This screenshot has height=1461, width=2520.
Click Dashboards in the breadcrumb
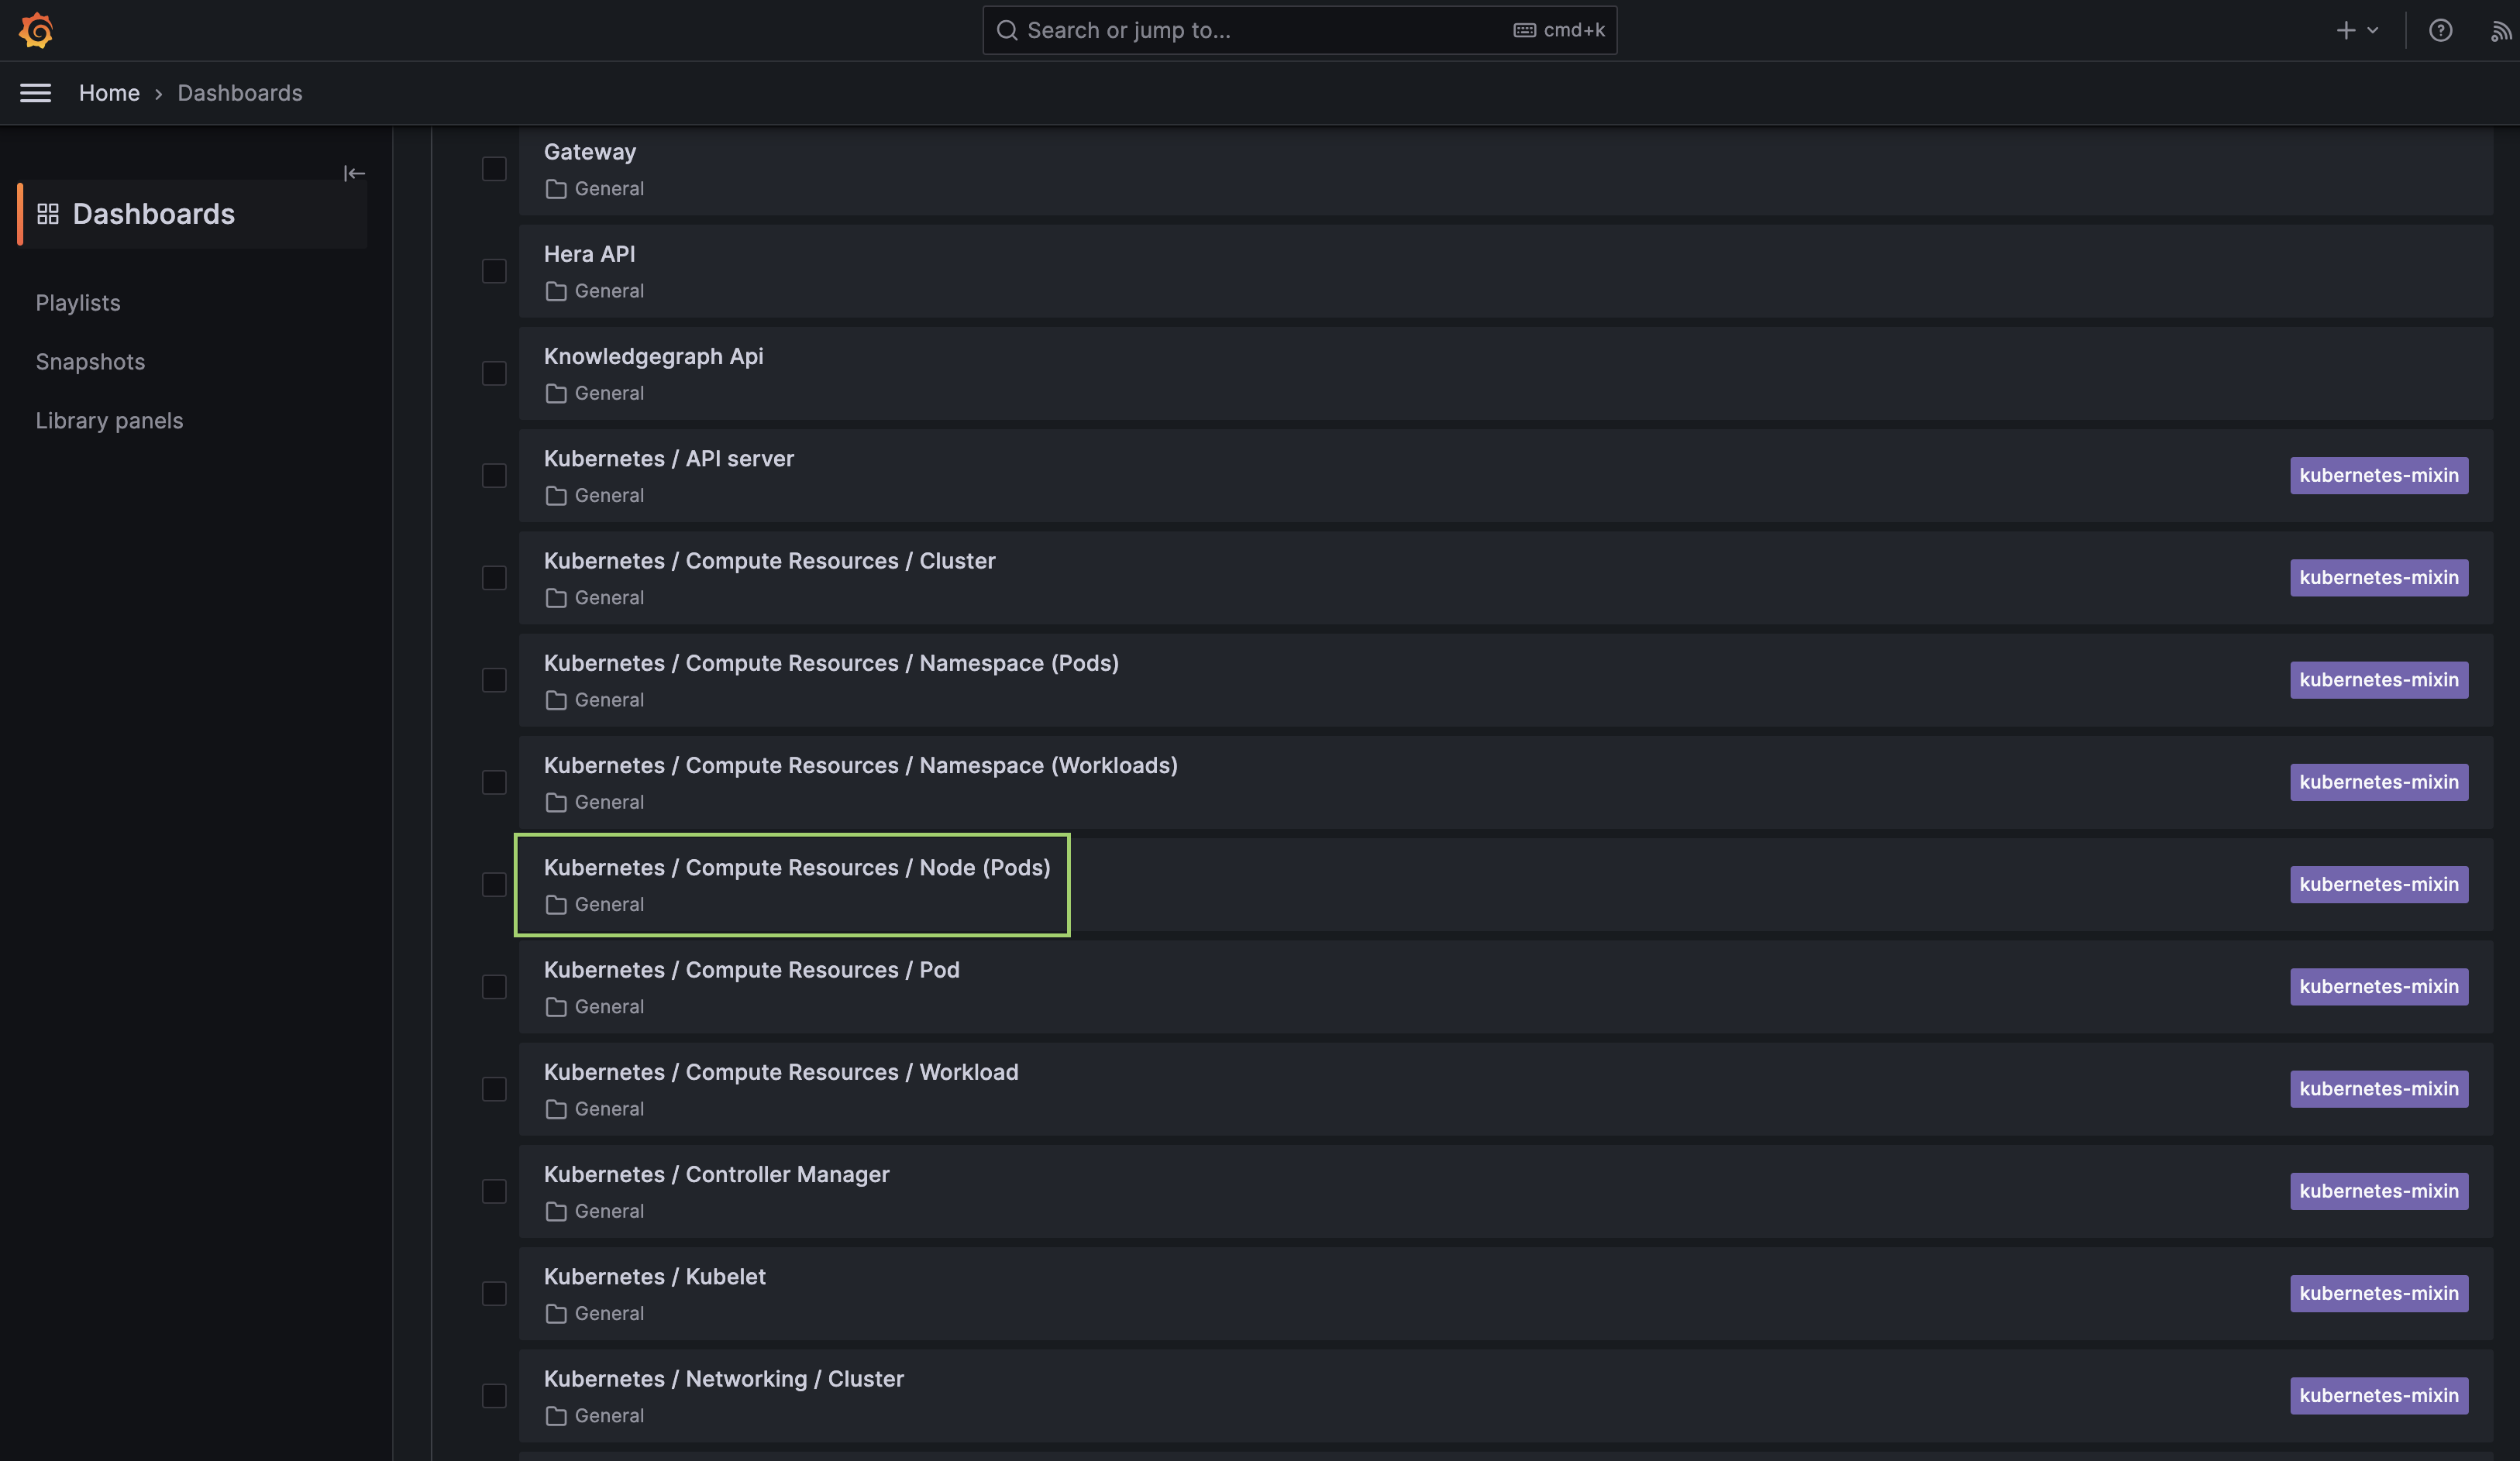click(x=240, y=93)
